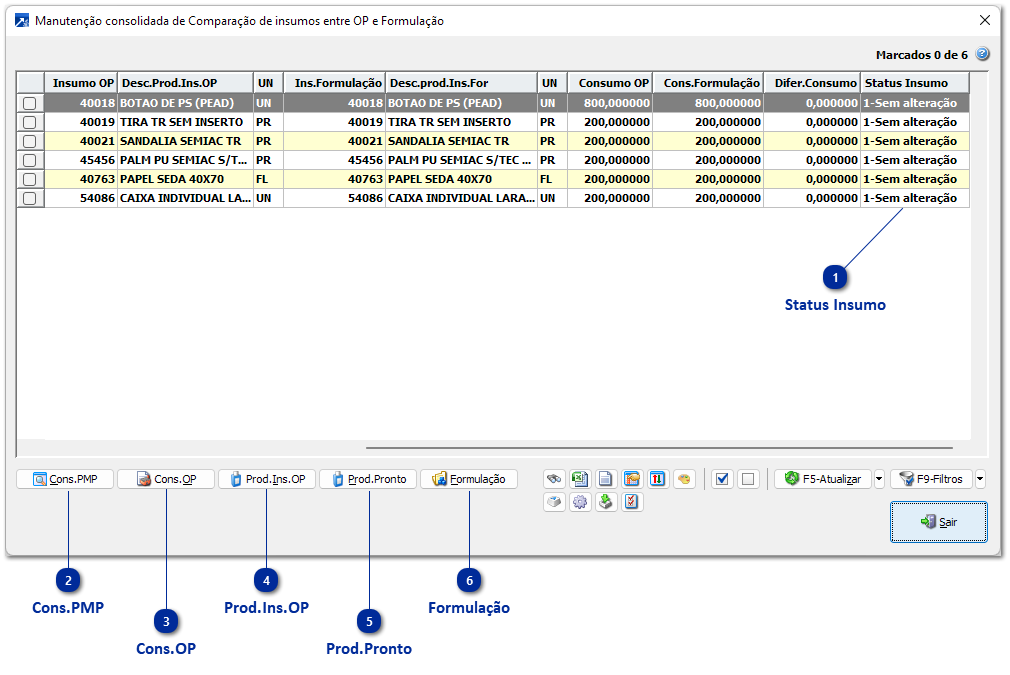
Task: Select the CAIXA INDIVIDUAL LARA description cell
Action: click(185, 198)
